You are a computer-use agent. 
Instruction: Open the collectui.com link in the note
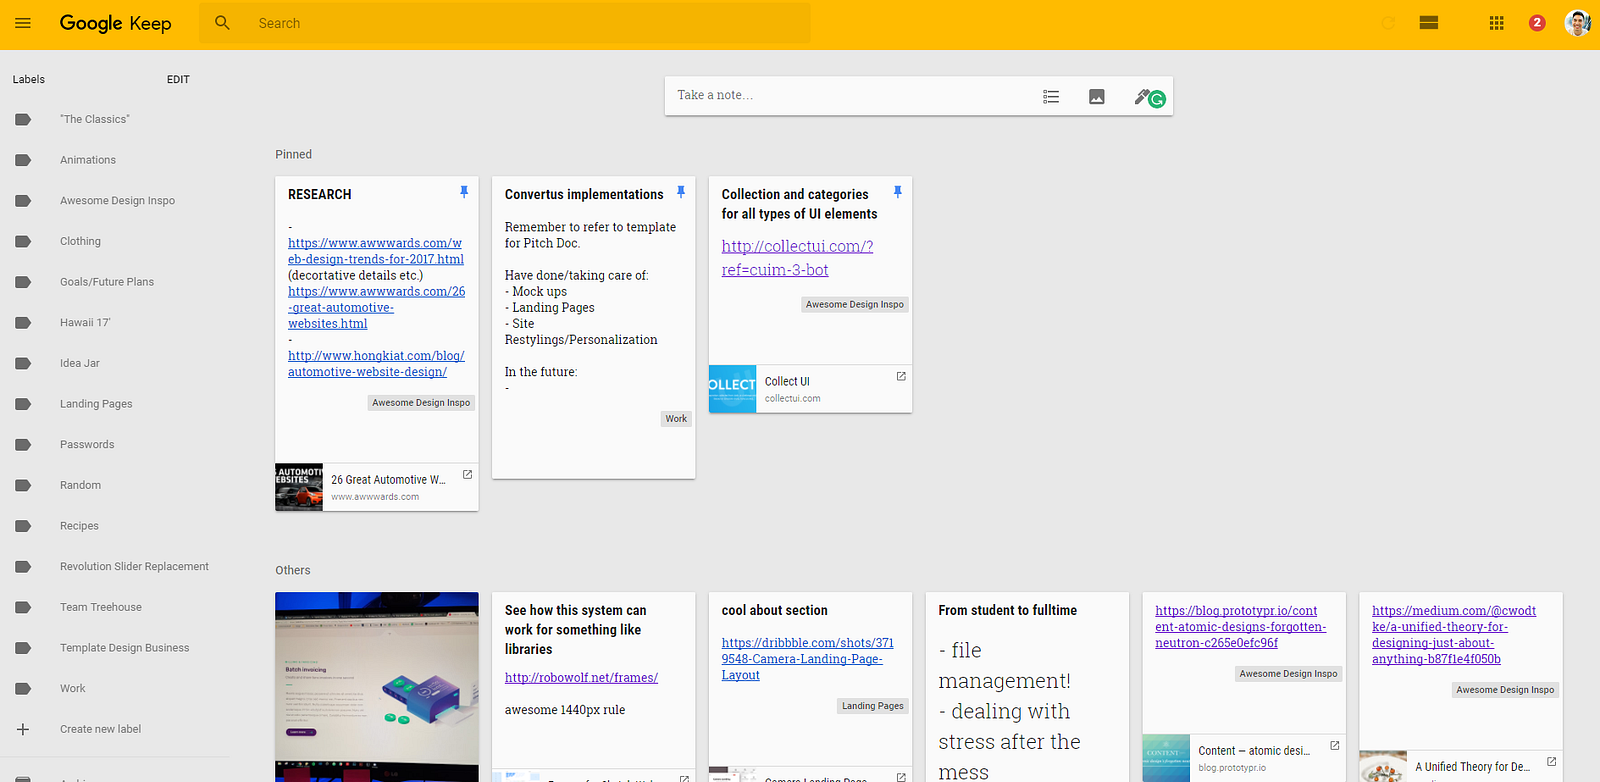[797, 258]
